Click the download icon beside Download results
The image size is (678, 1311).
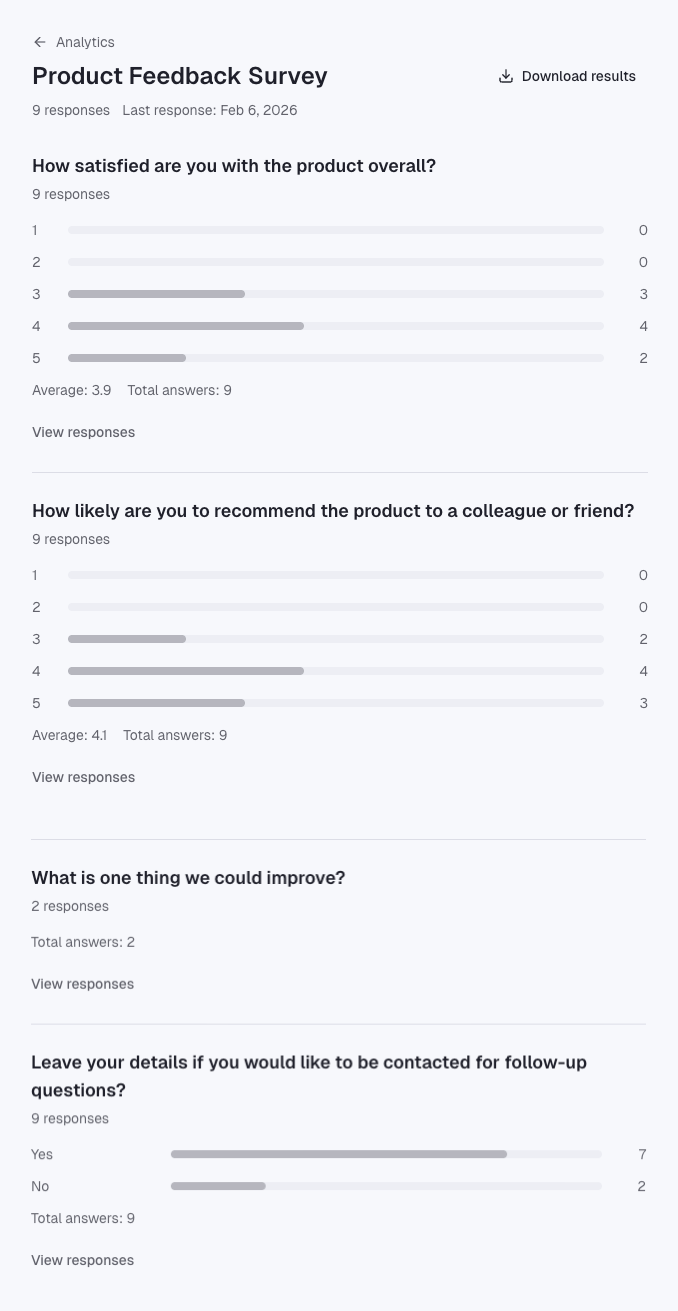tap(506, 75)
